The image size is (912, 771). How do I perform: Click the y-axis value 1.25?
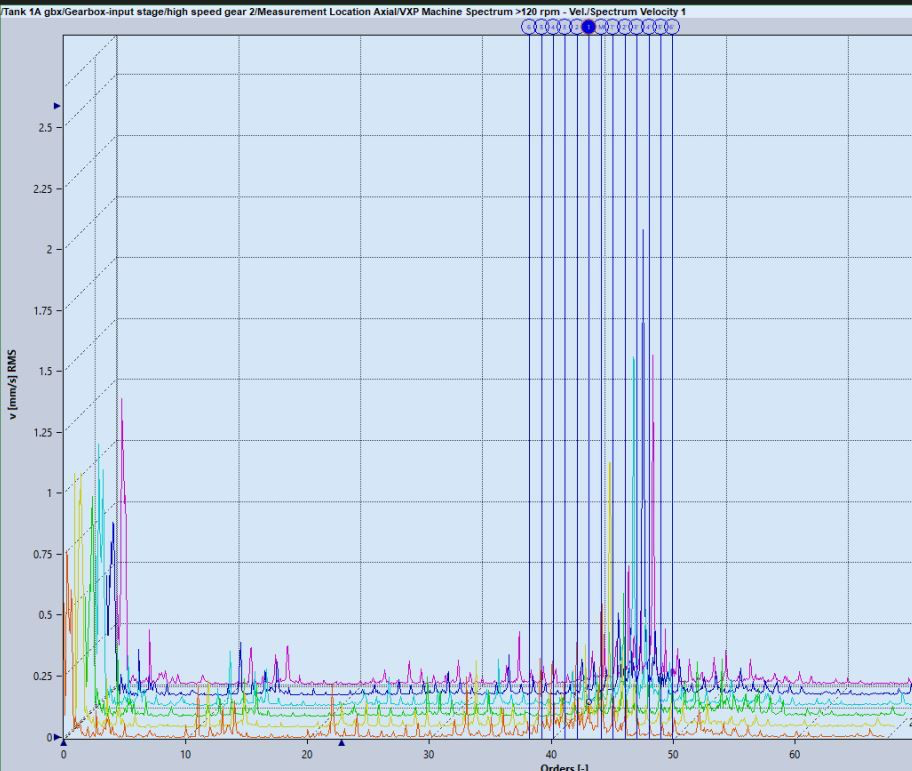click(x=42, y=433)
